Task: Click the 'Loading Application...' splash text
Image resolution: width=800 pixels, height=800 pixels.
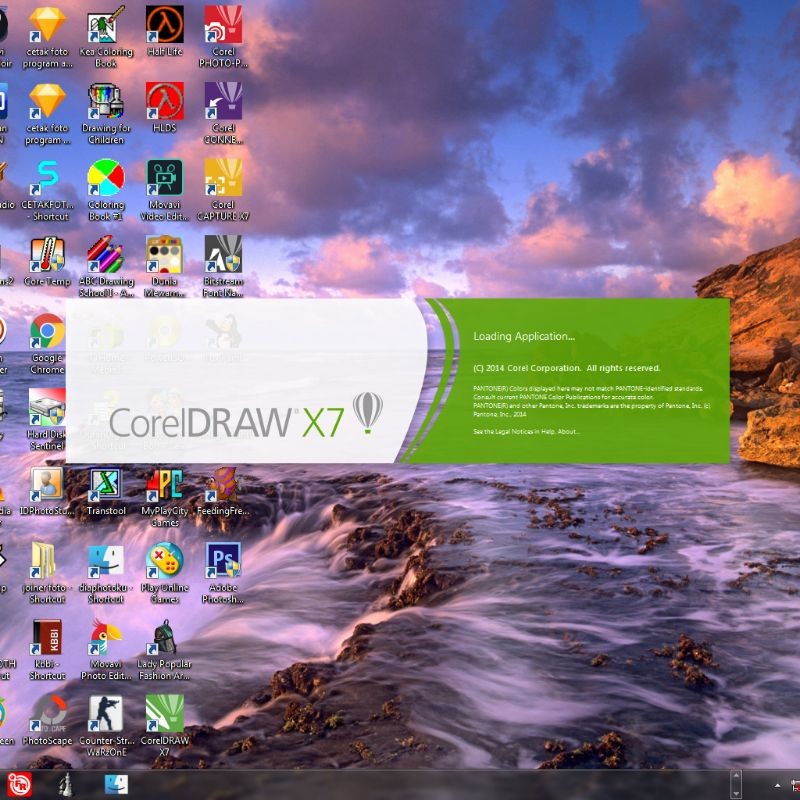Action: 524,336
